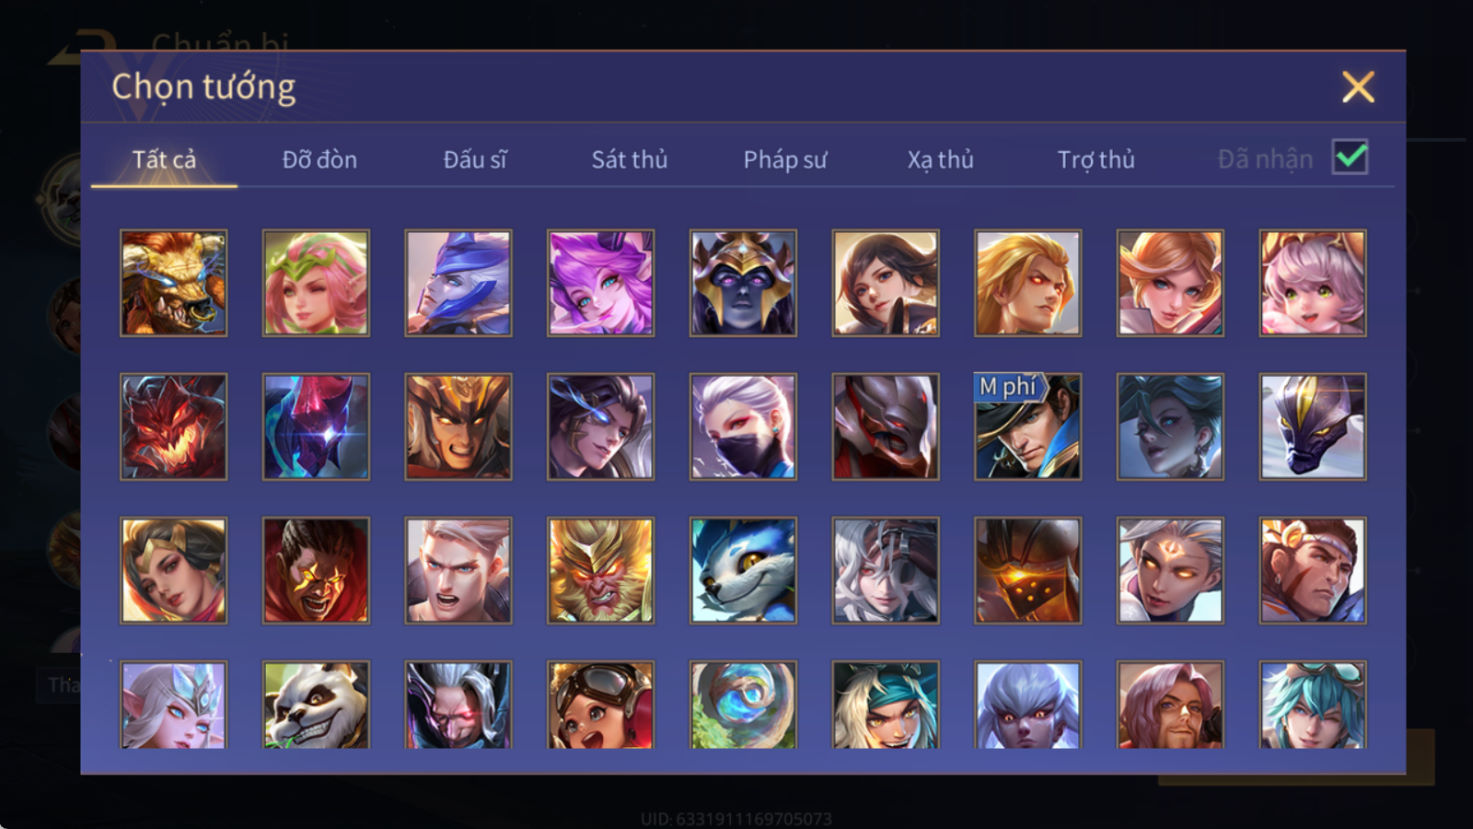Image resolution: width=1473 pixels, height=829 pixels.
Task: Close the "Chọn tướng" dialog
Action: pos(1358,87)
